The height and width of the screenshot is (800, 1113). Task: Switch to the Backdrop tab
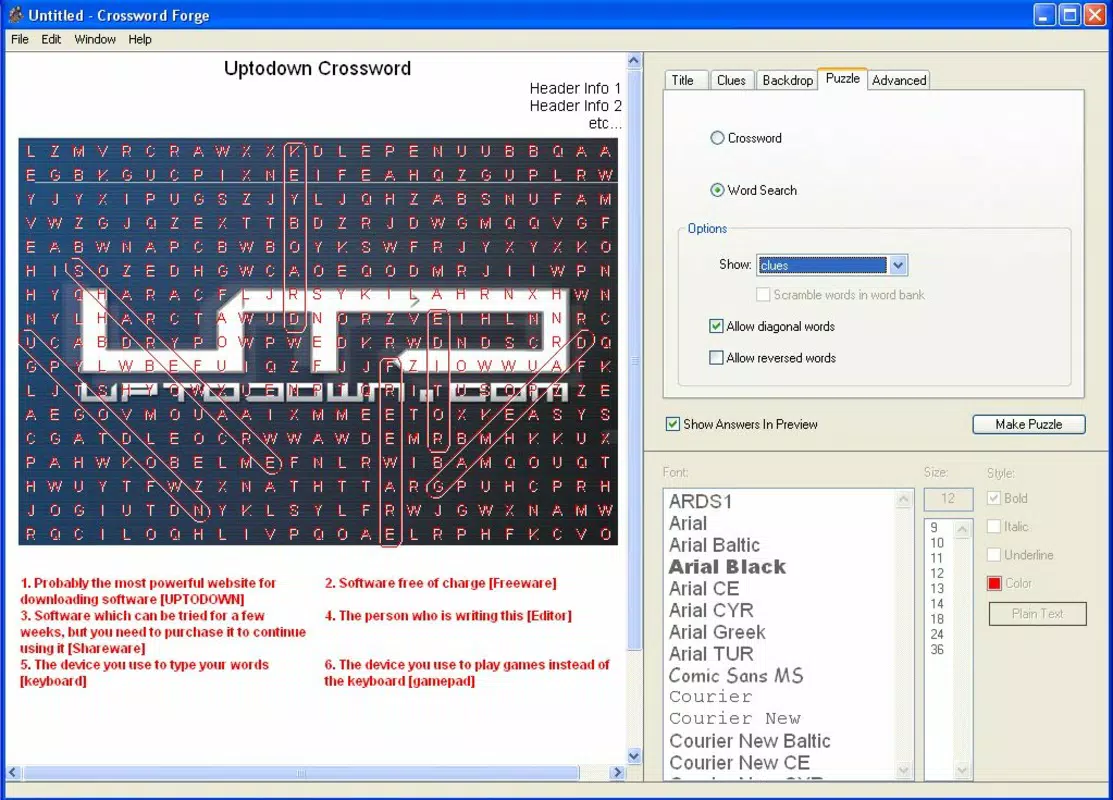787,80
